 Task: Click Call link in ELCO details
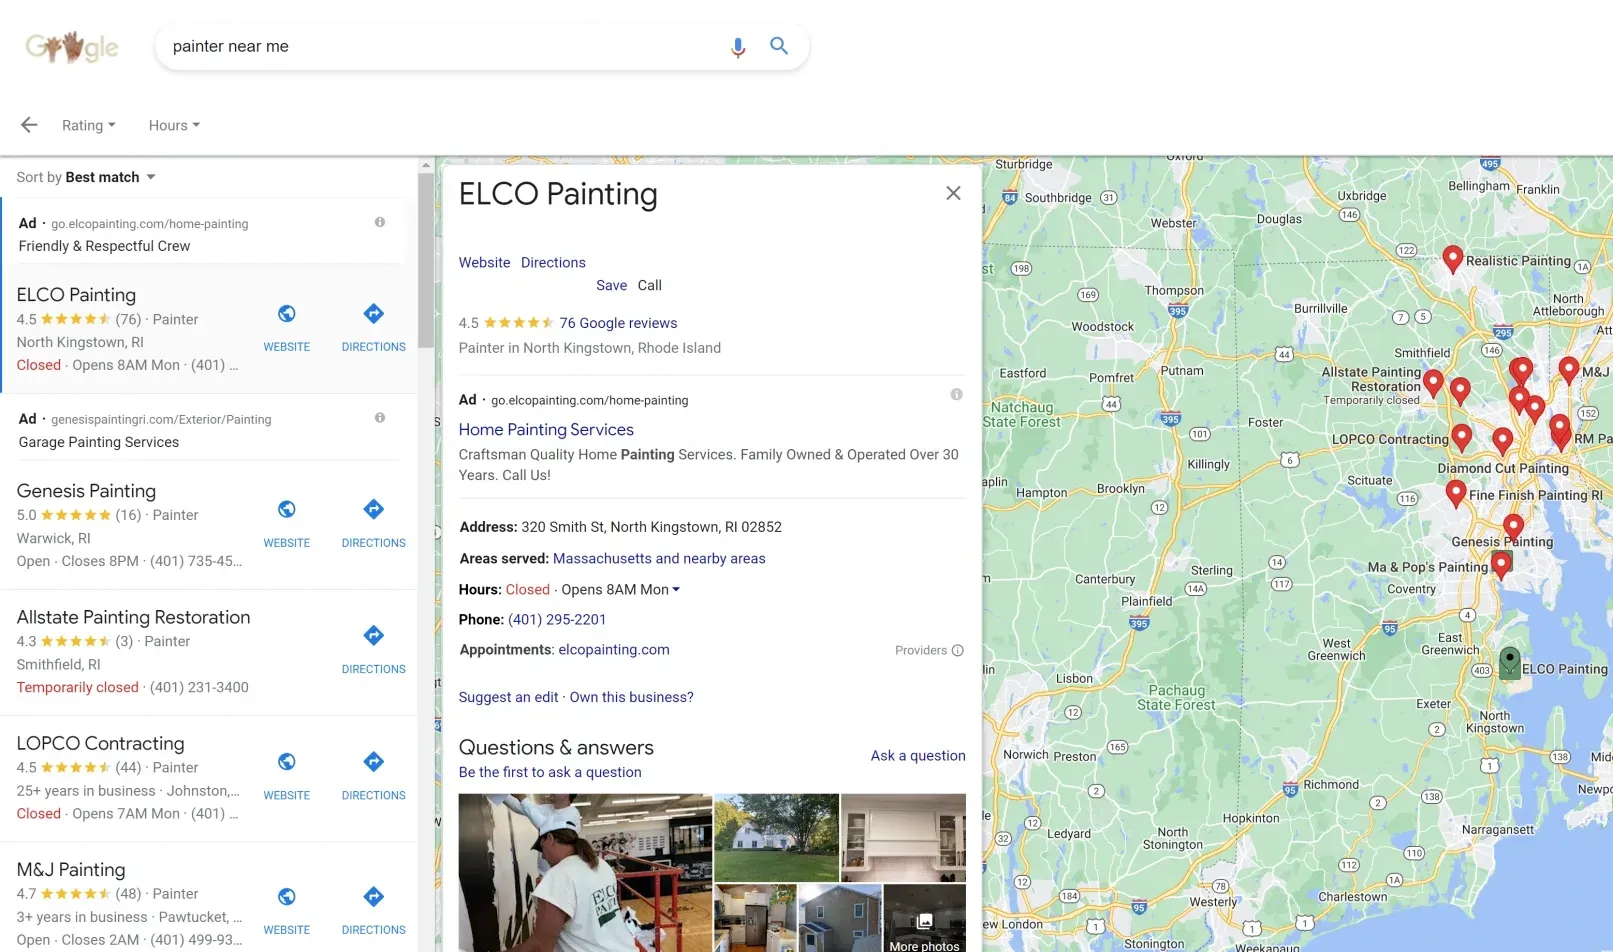[x=650, y=286]
